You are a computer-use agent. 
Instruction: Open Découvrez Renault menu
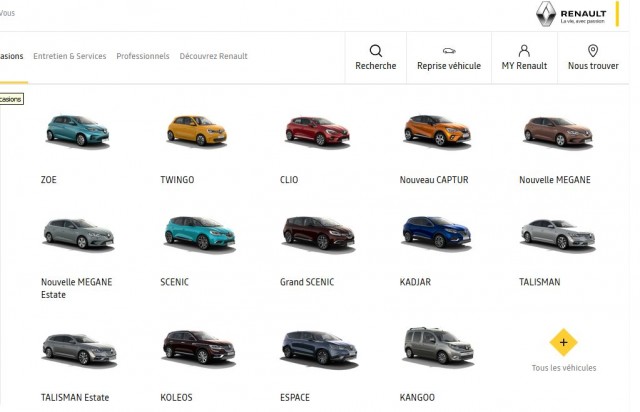213,56
